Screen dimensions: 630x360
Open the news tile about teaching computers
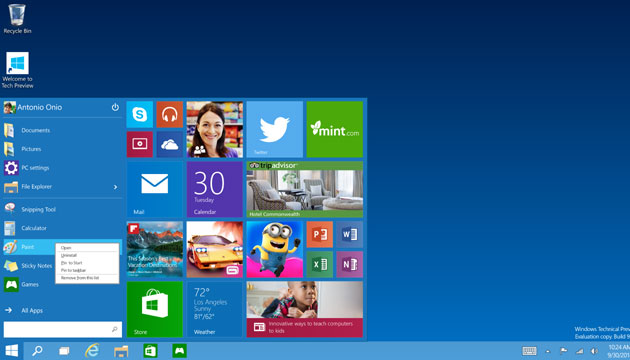click(305, 309)
